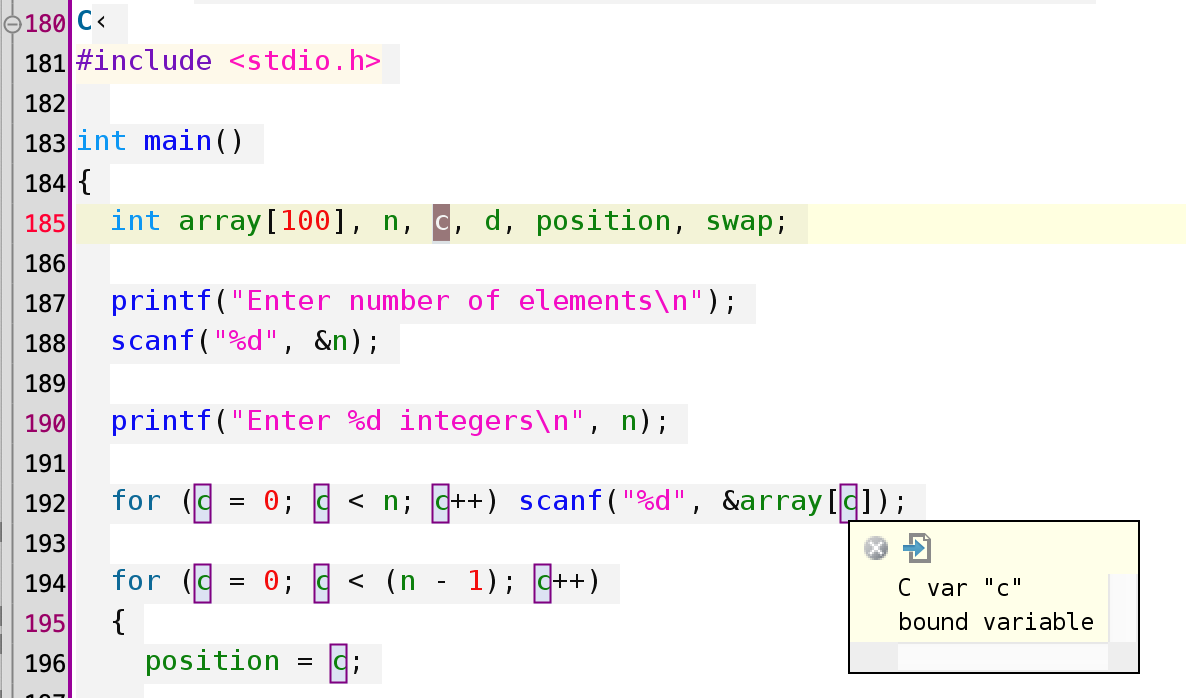Screen dimensions: 1186x698
Task: Click the "Enter %d integers\n" string
Action: [x=407, y=421]
